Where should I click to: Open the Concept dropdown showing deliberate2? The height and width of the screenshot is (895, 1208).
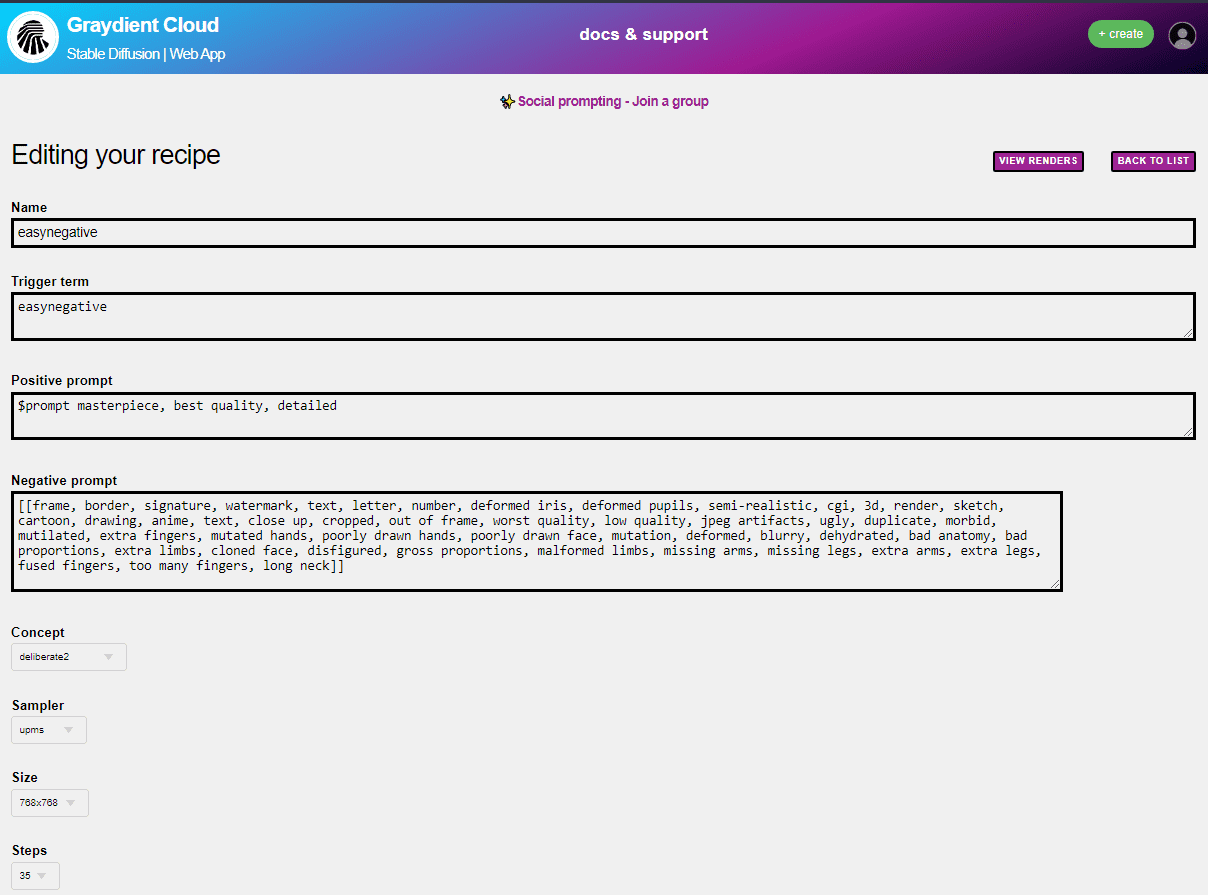tap(68, 657)
